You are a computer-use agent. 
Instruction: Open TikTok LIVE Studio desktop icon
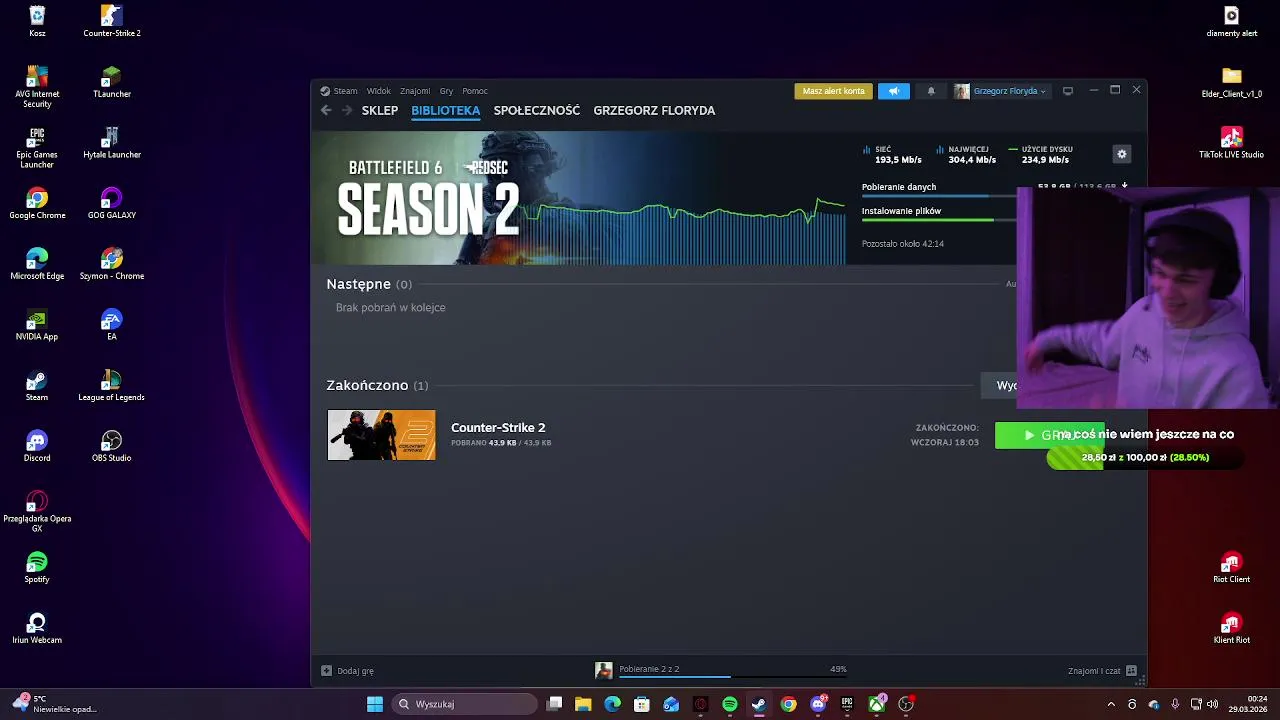(x=1232, y=143)
